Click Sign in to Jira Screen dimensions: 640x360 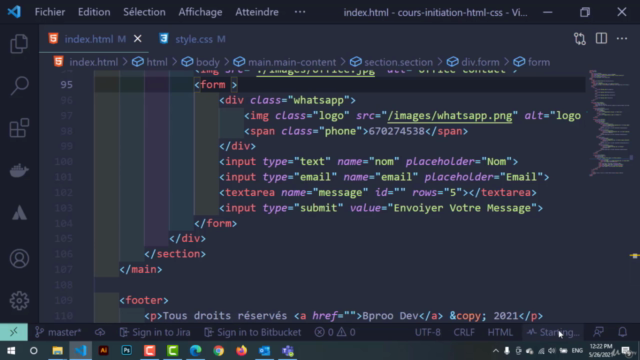pyautogui.click(x=155, y=332)
